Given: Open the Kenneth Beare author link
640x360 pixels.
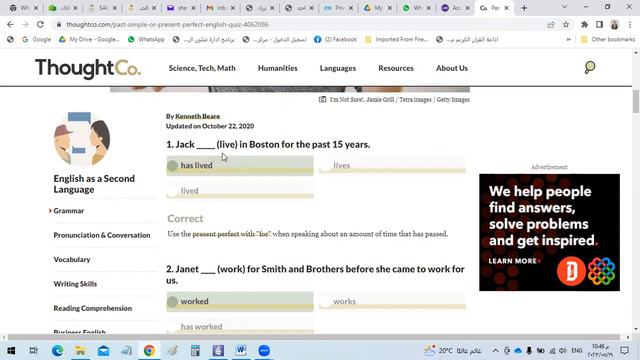Looking at the screenshot, I should click(x=198, y=116).
